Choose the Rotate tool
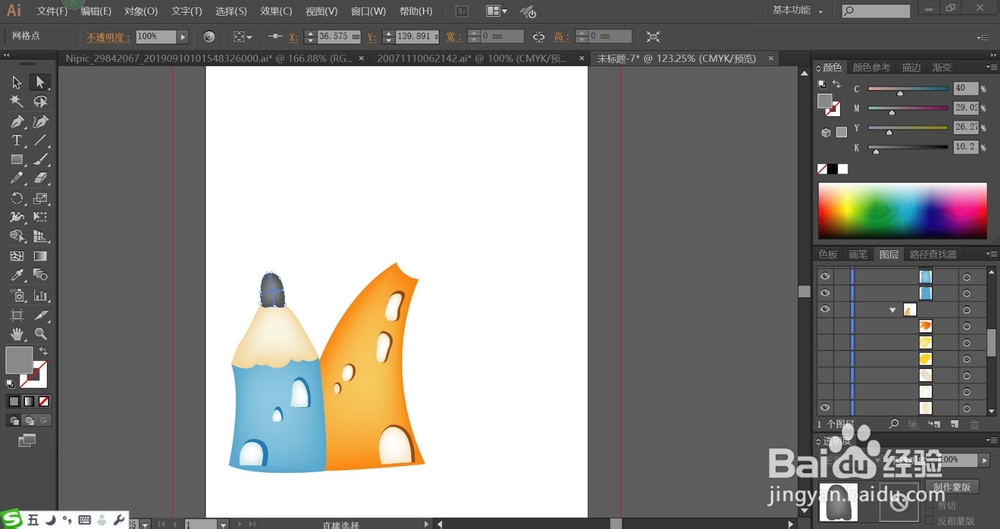This screenshot has height=529, width=1000. (x=17, y=198)
